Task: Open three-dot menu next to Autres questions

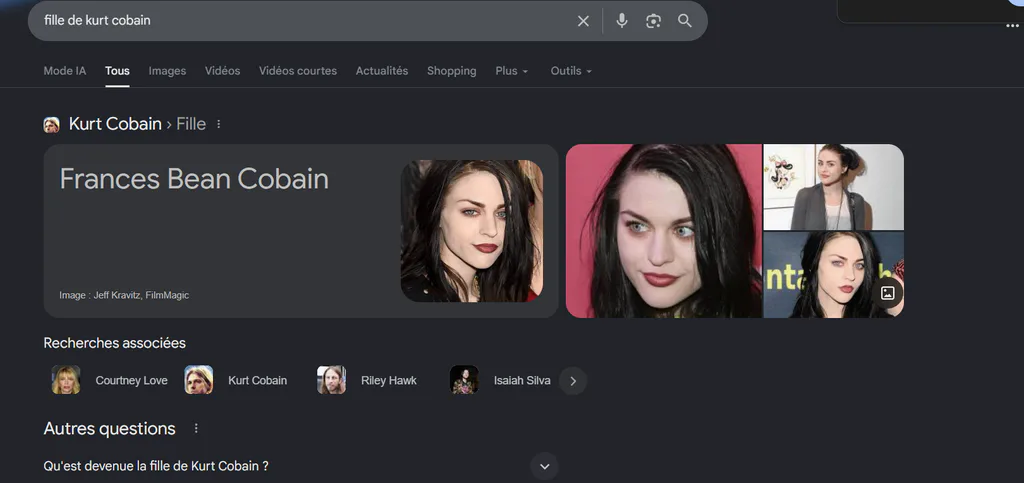Action: click(x=196, y=429)
